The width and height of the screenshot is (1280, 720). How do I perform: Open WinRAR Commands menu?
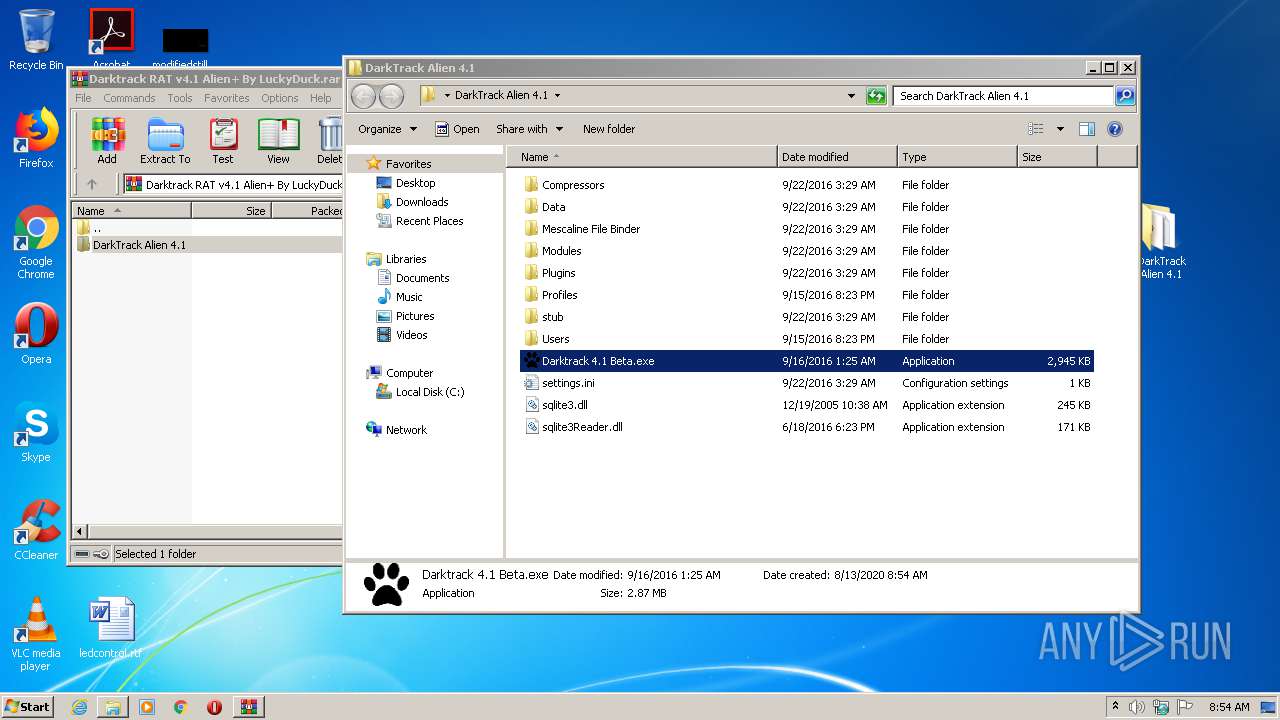coord(129,98)
